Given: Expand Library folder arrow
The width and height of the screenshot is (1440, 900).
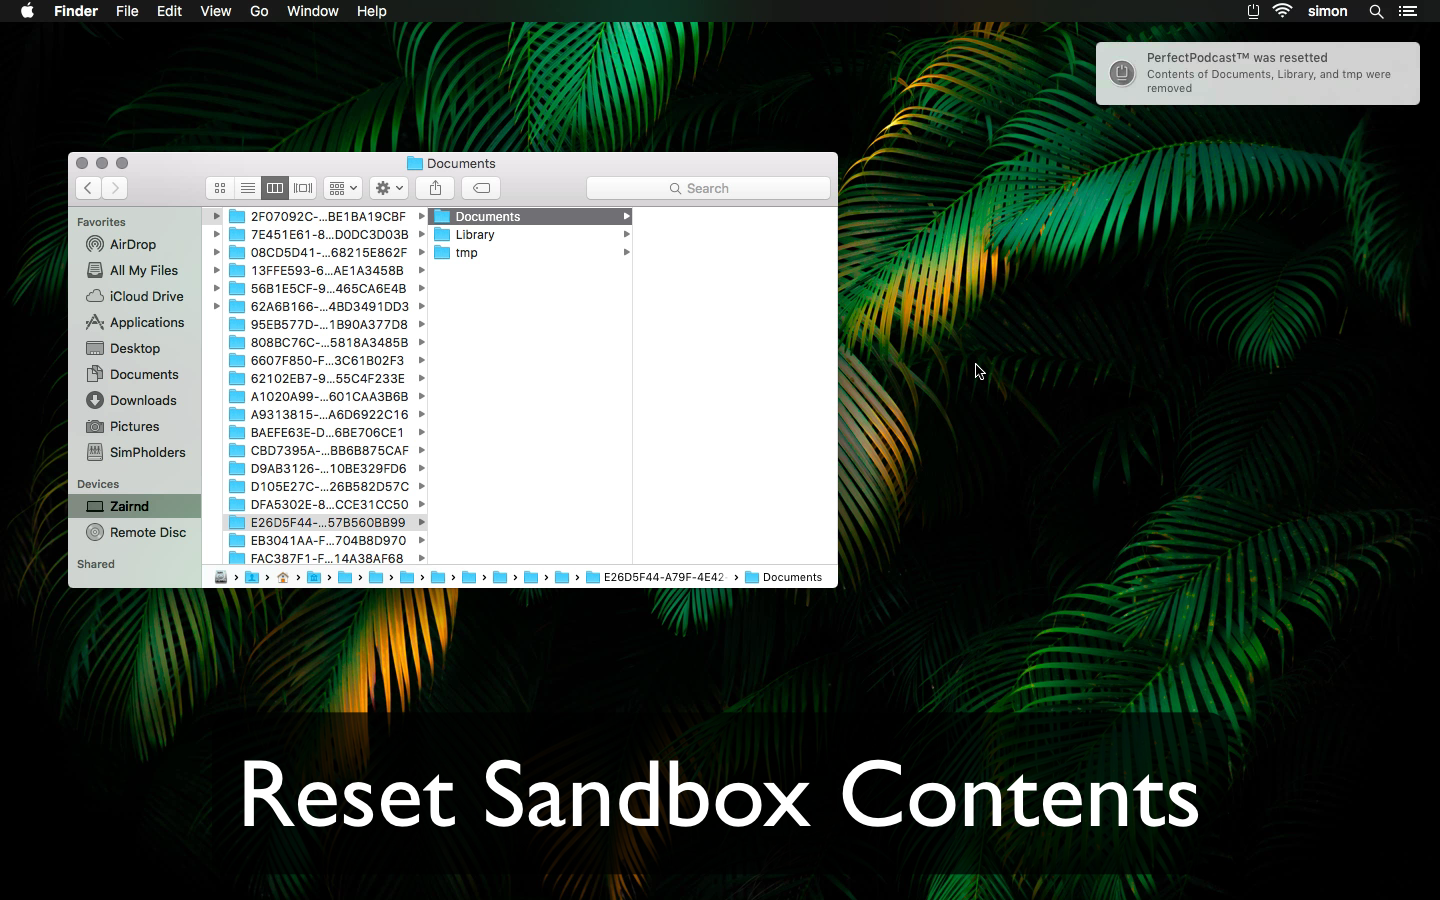Looking at the screenshot, I should click(626, 234).
